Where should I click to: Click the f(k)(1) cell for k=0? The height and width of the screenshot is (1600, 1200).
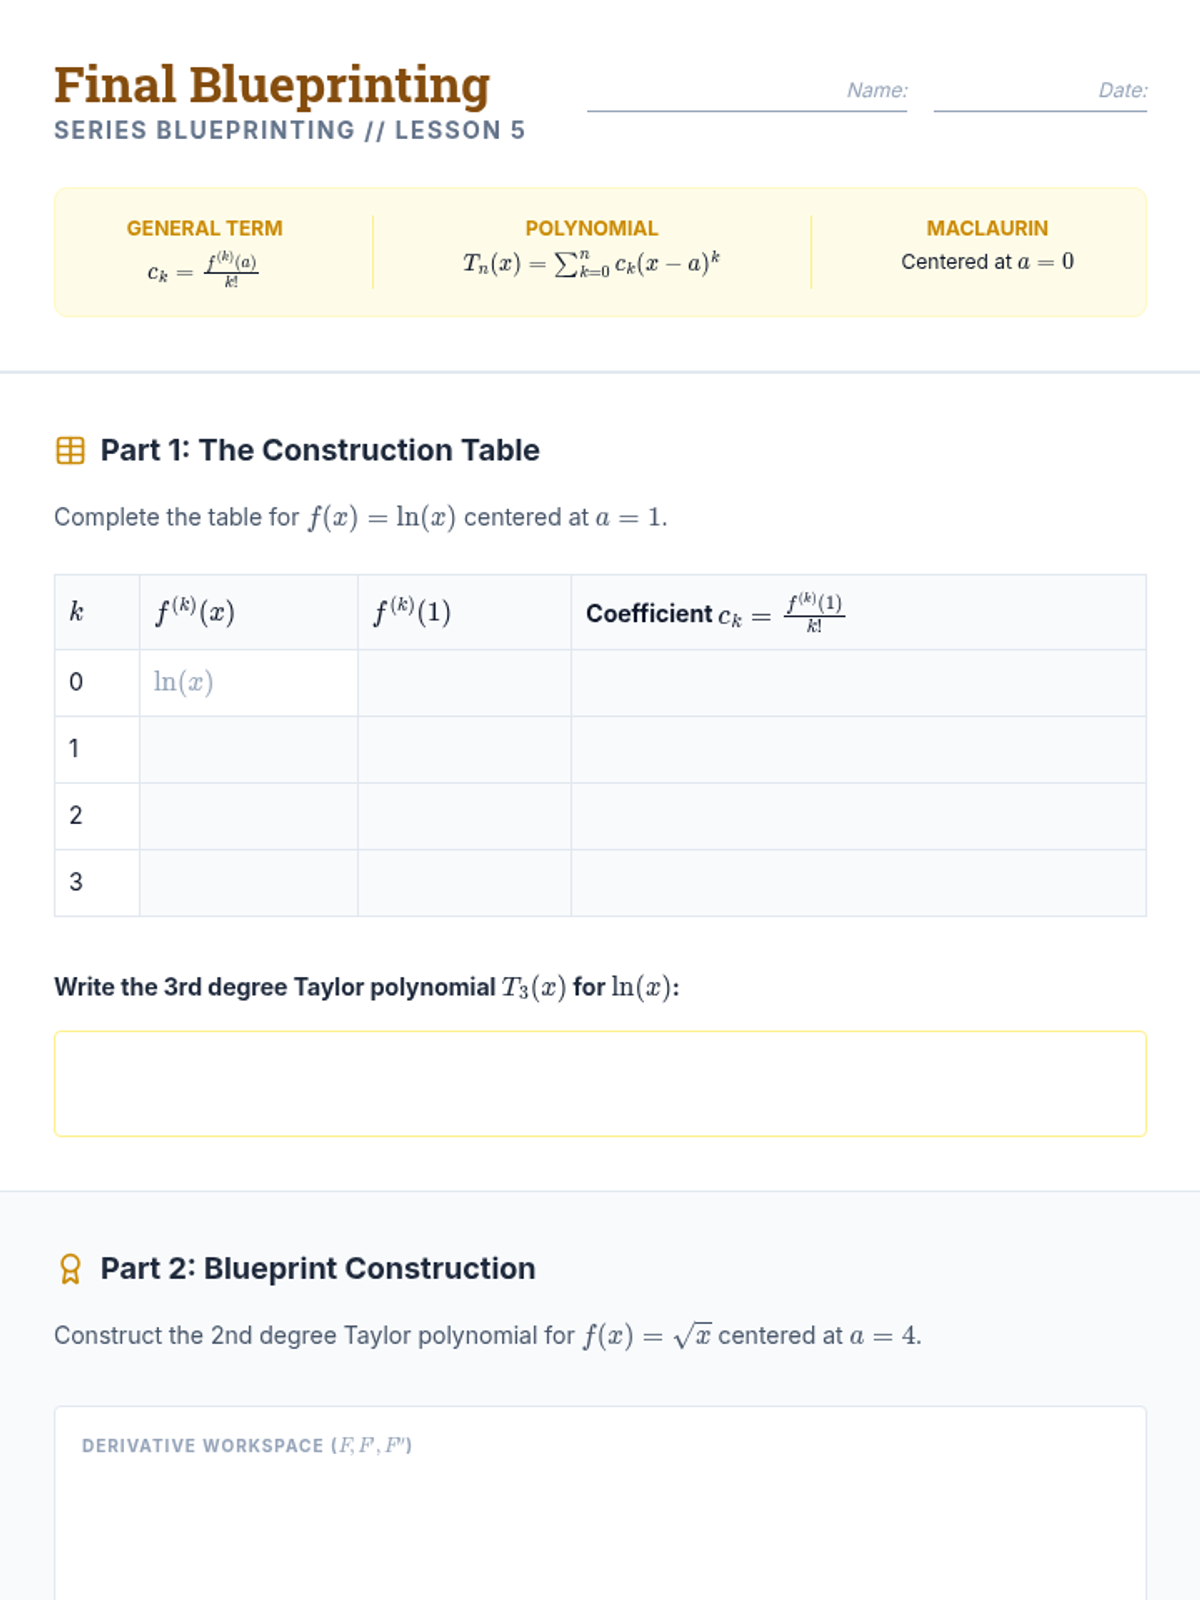(464, 683)
